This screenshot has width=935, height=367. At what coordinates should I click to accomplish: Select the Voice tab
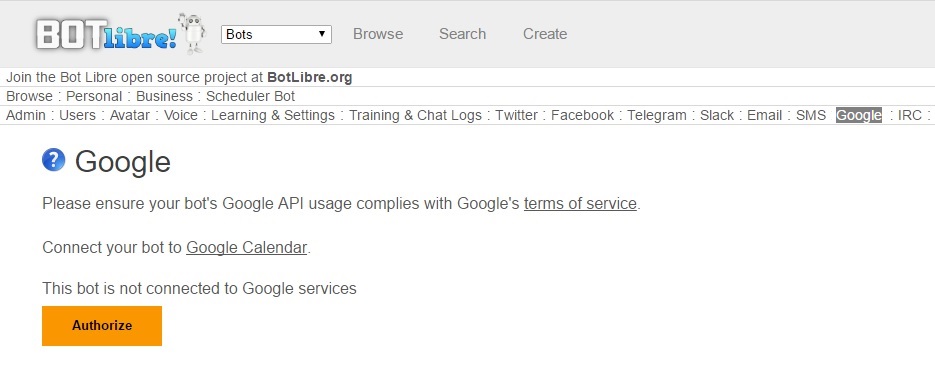coord(181,115)
